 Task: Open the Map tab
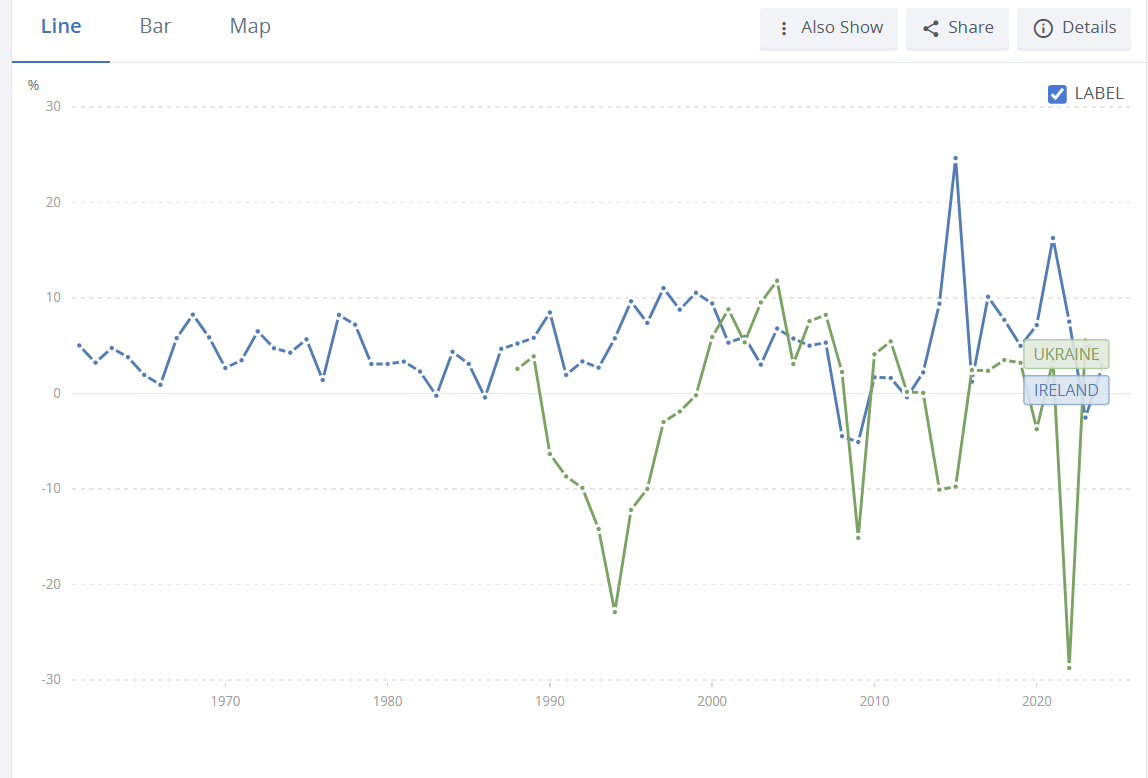click(x=250, y=27)
